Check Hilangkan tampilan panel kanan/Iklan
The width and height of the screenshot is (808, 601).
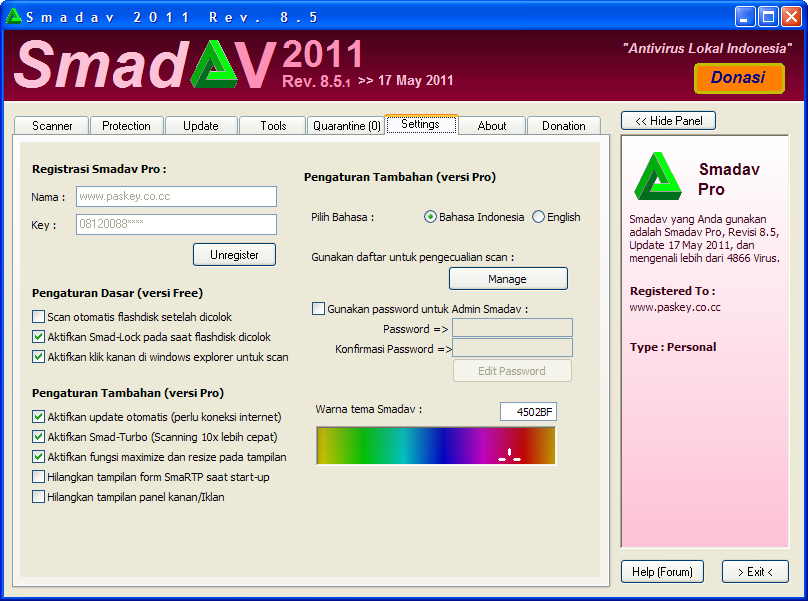pyautogui.click(x=38, y=497)
